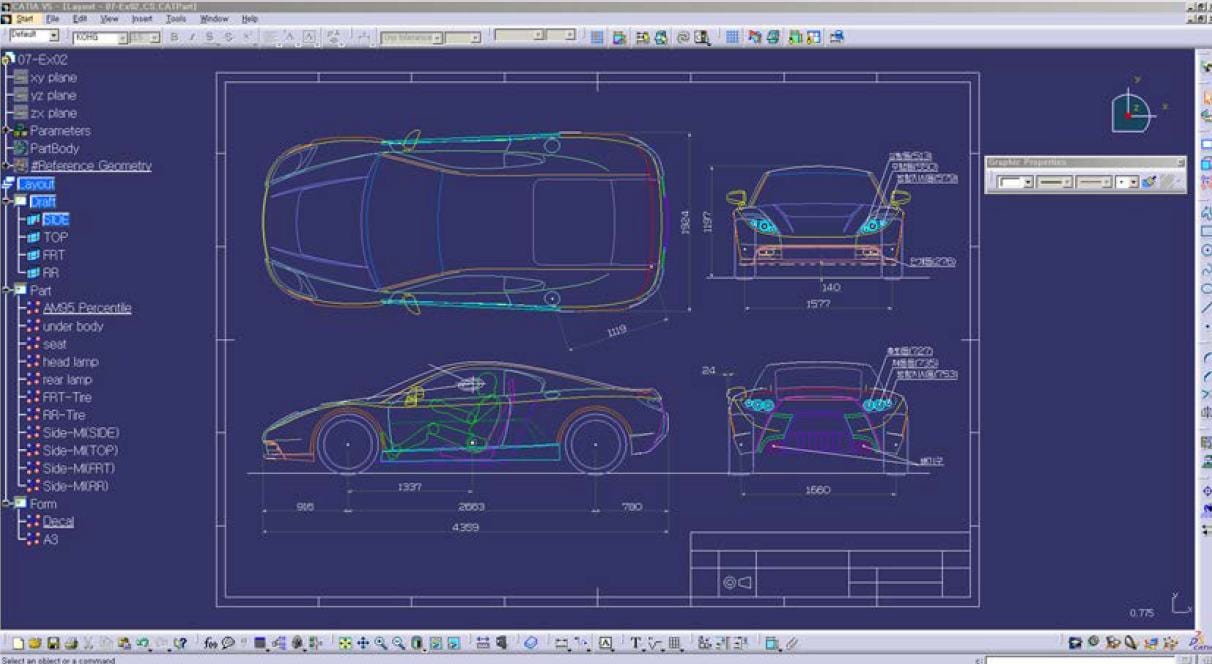Screen dimensions: 1212x664
Task: Click the painter brush icon in Graphic Properties
Action: click(1149, 182)
